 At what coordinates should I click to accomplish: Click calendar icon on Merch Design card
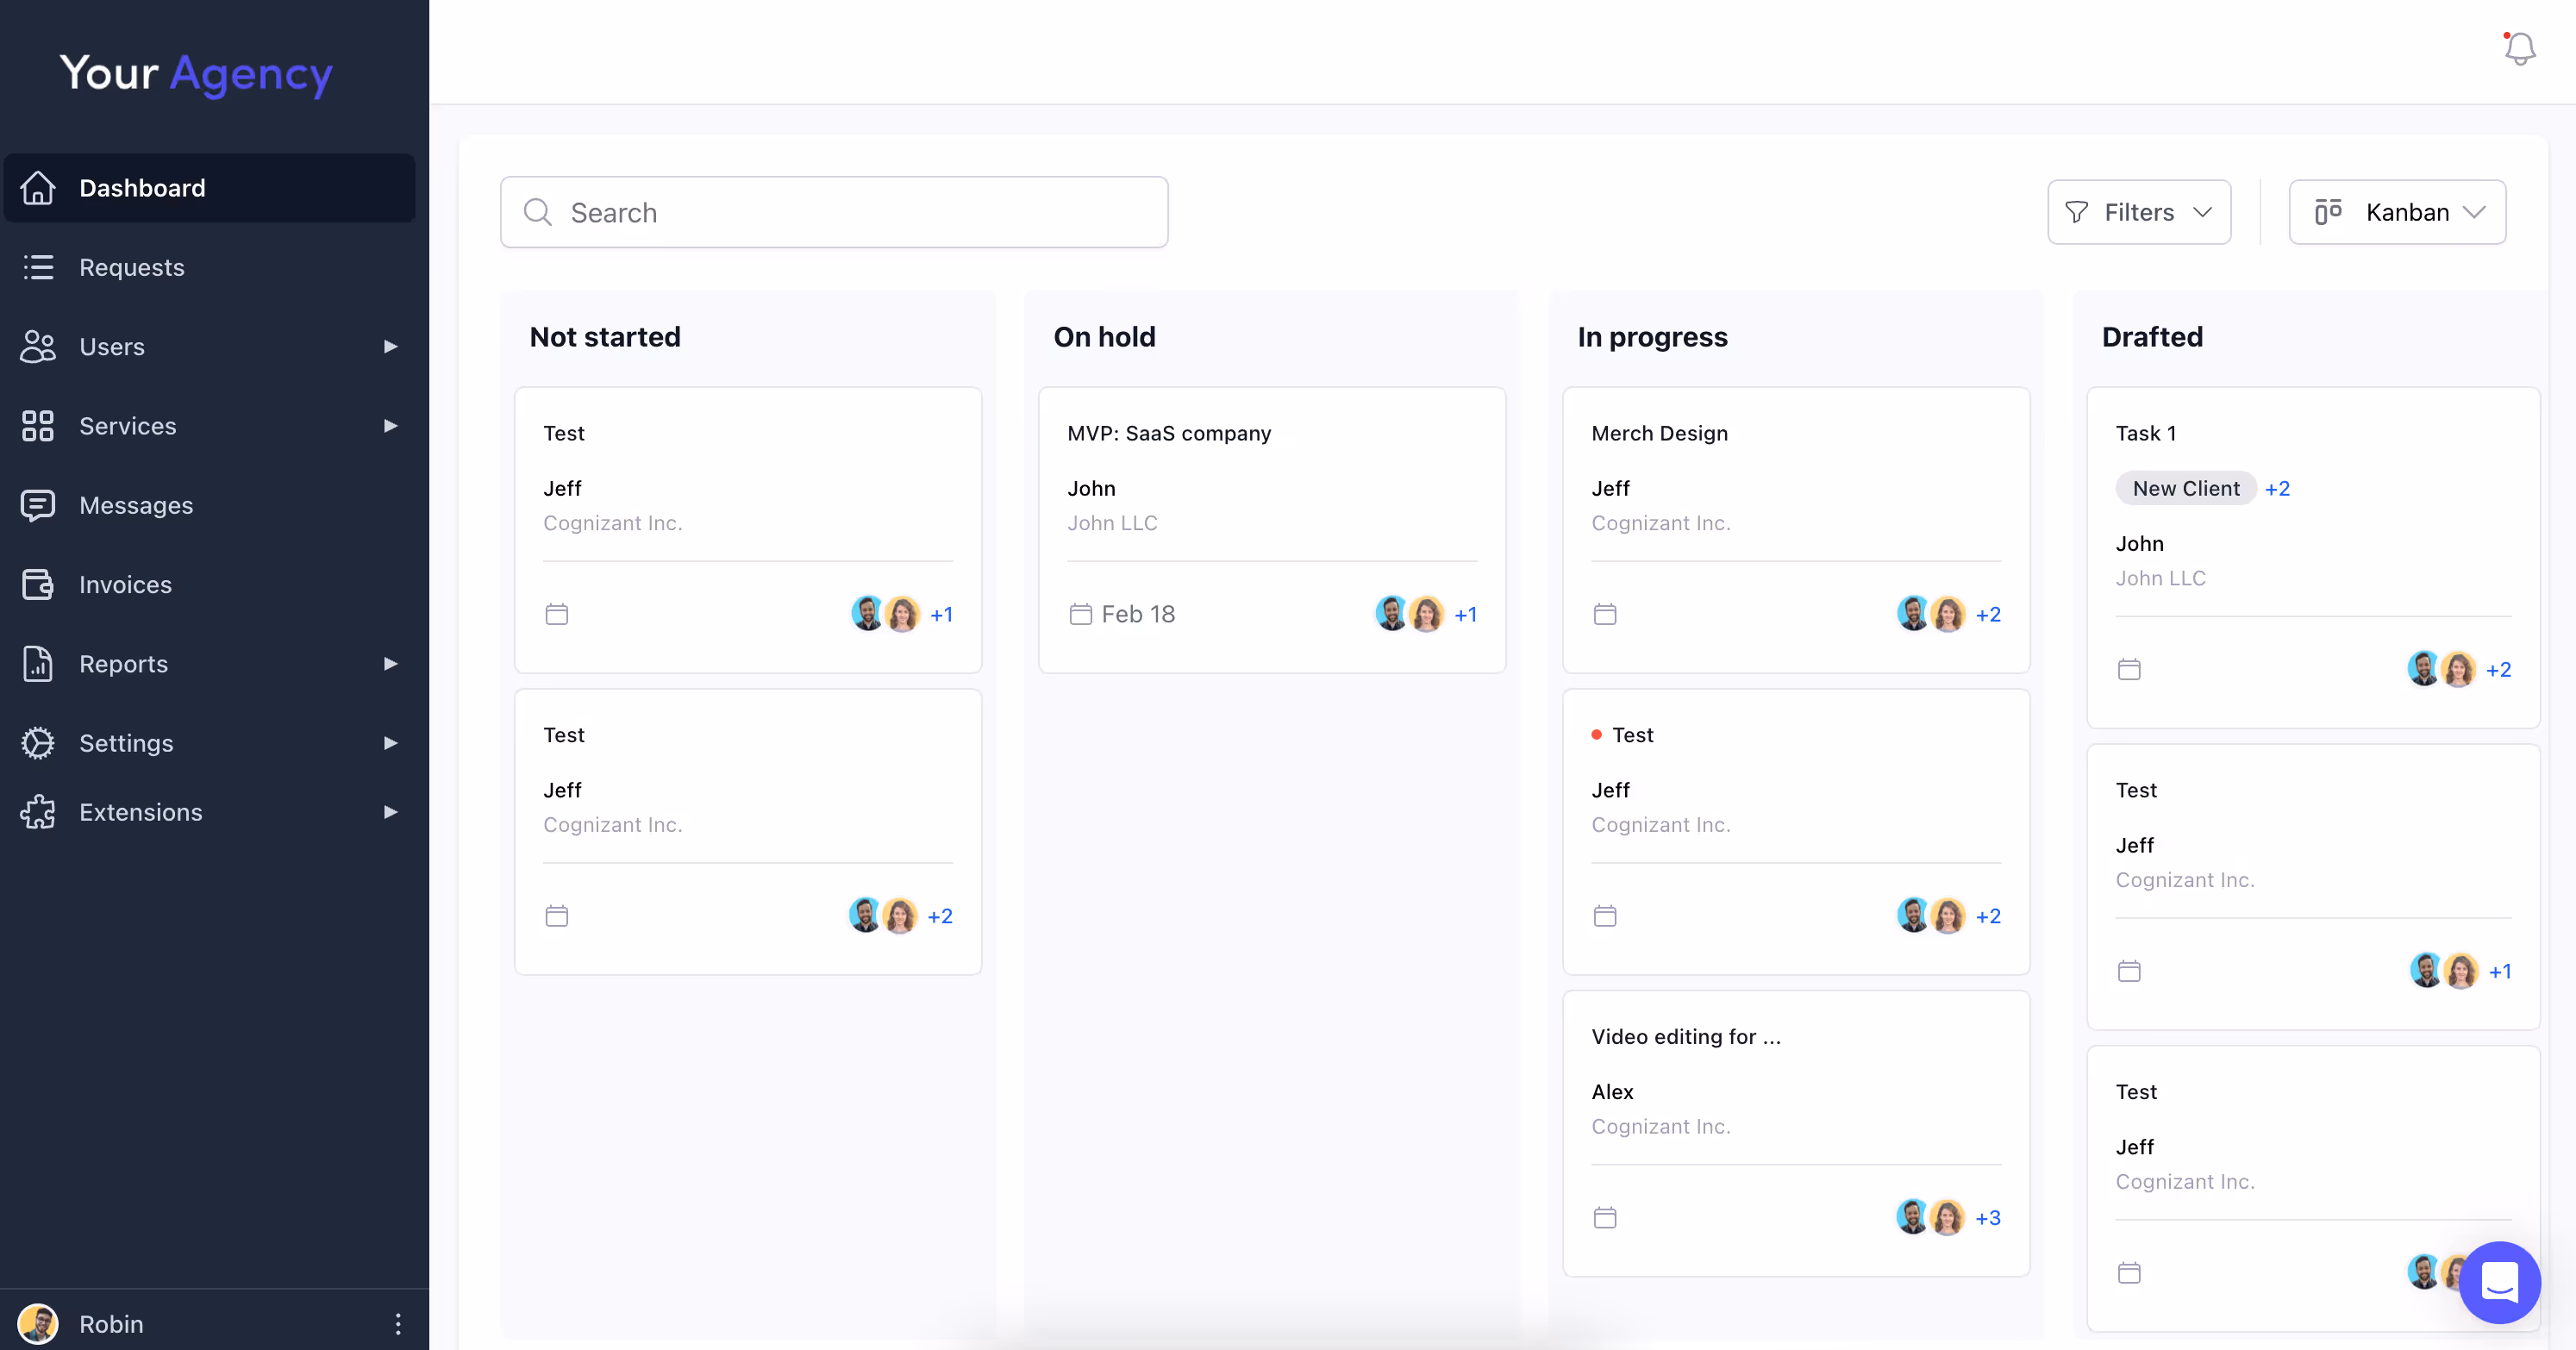pyautogui.click(x=1604, y=614)
